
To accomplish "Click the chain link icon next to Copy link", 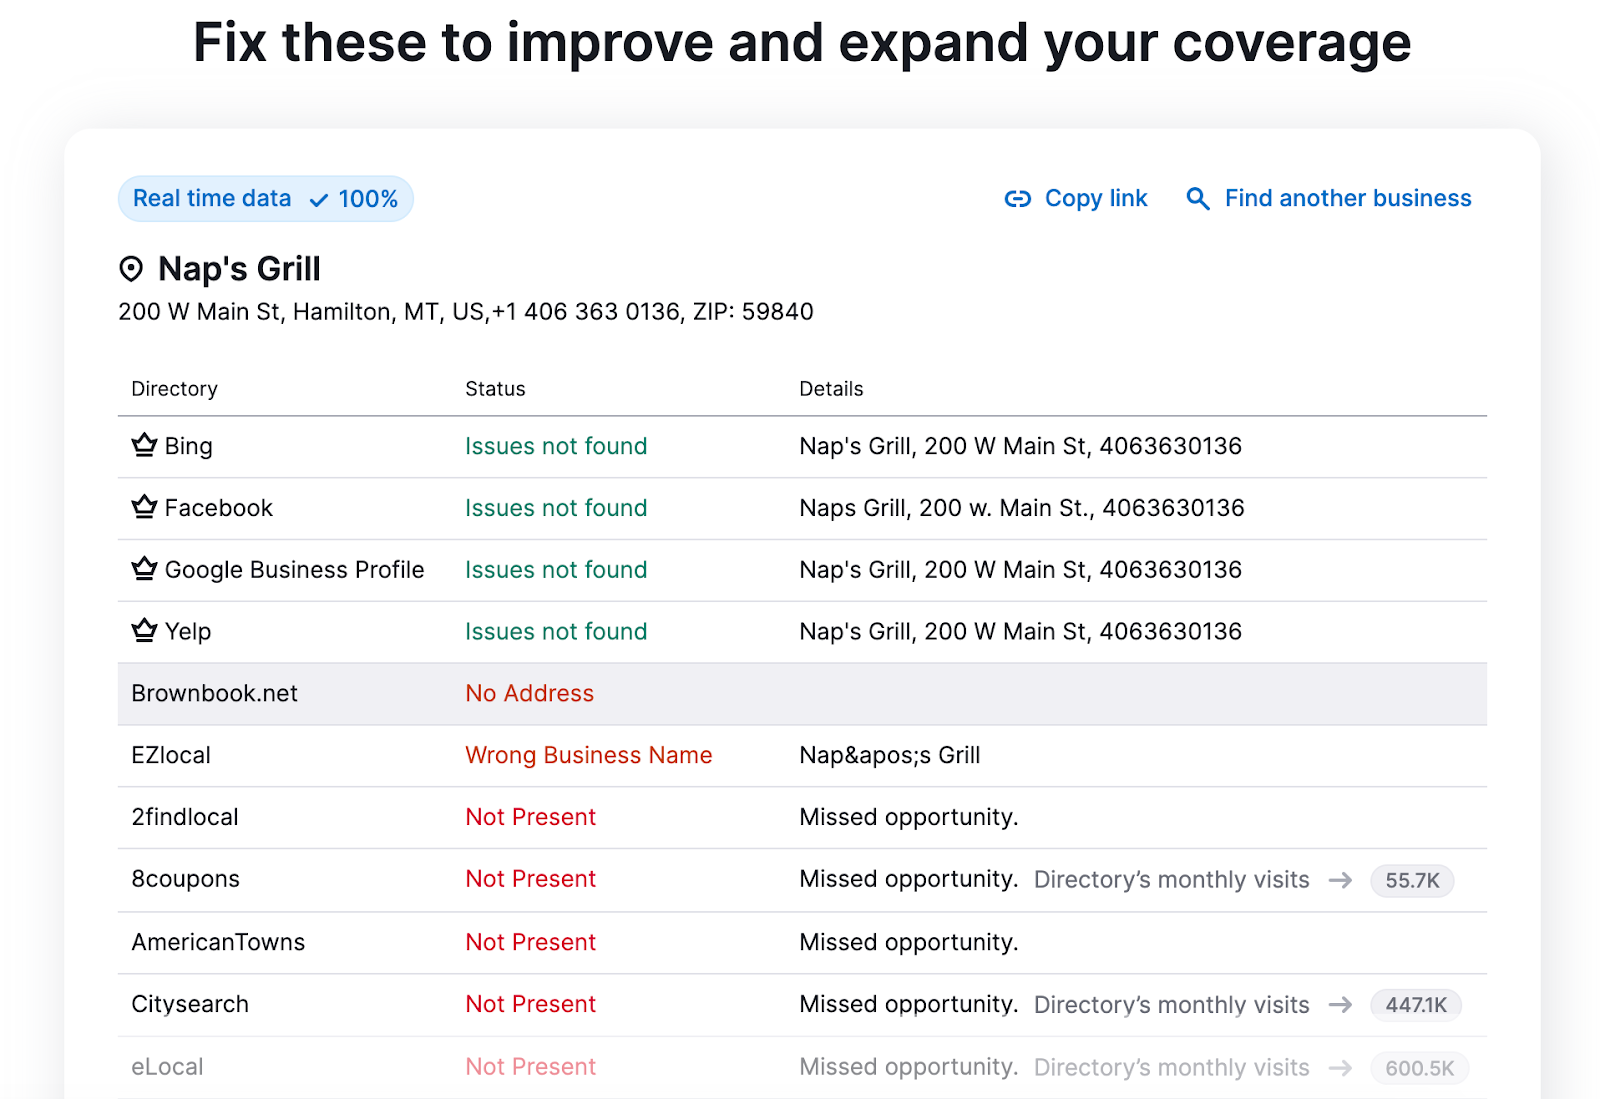I will tap(1017, 199).
